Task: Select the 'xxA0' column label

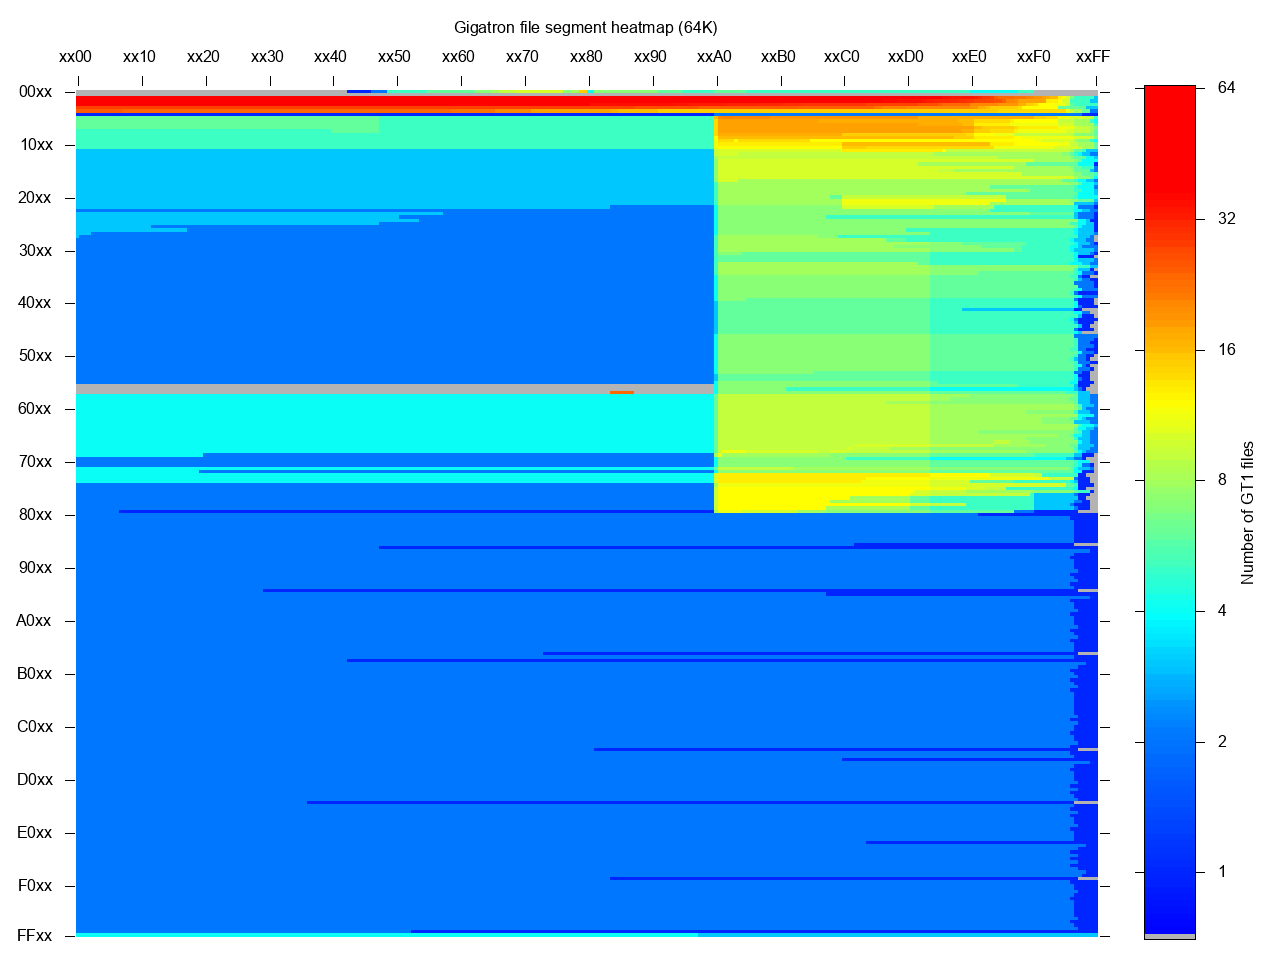Action: [714, 57]
